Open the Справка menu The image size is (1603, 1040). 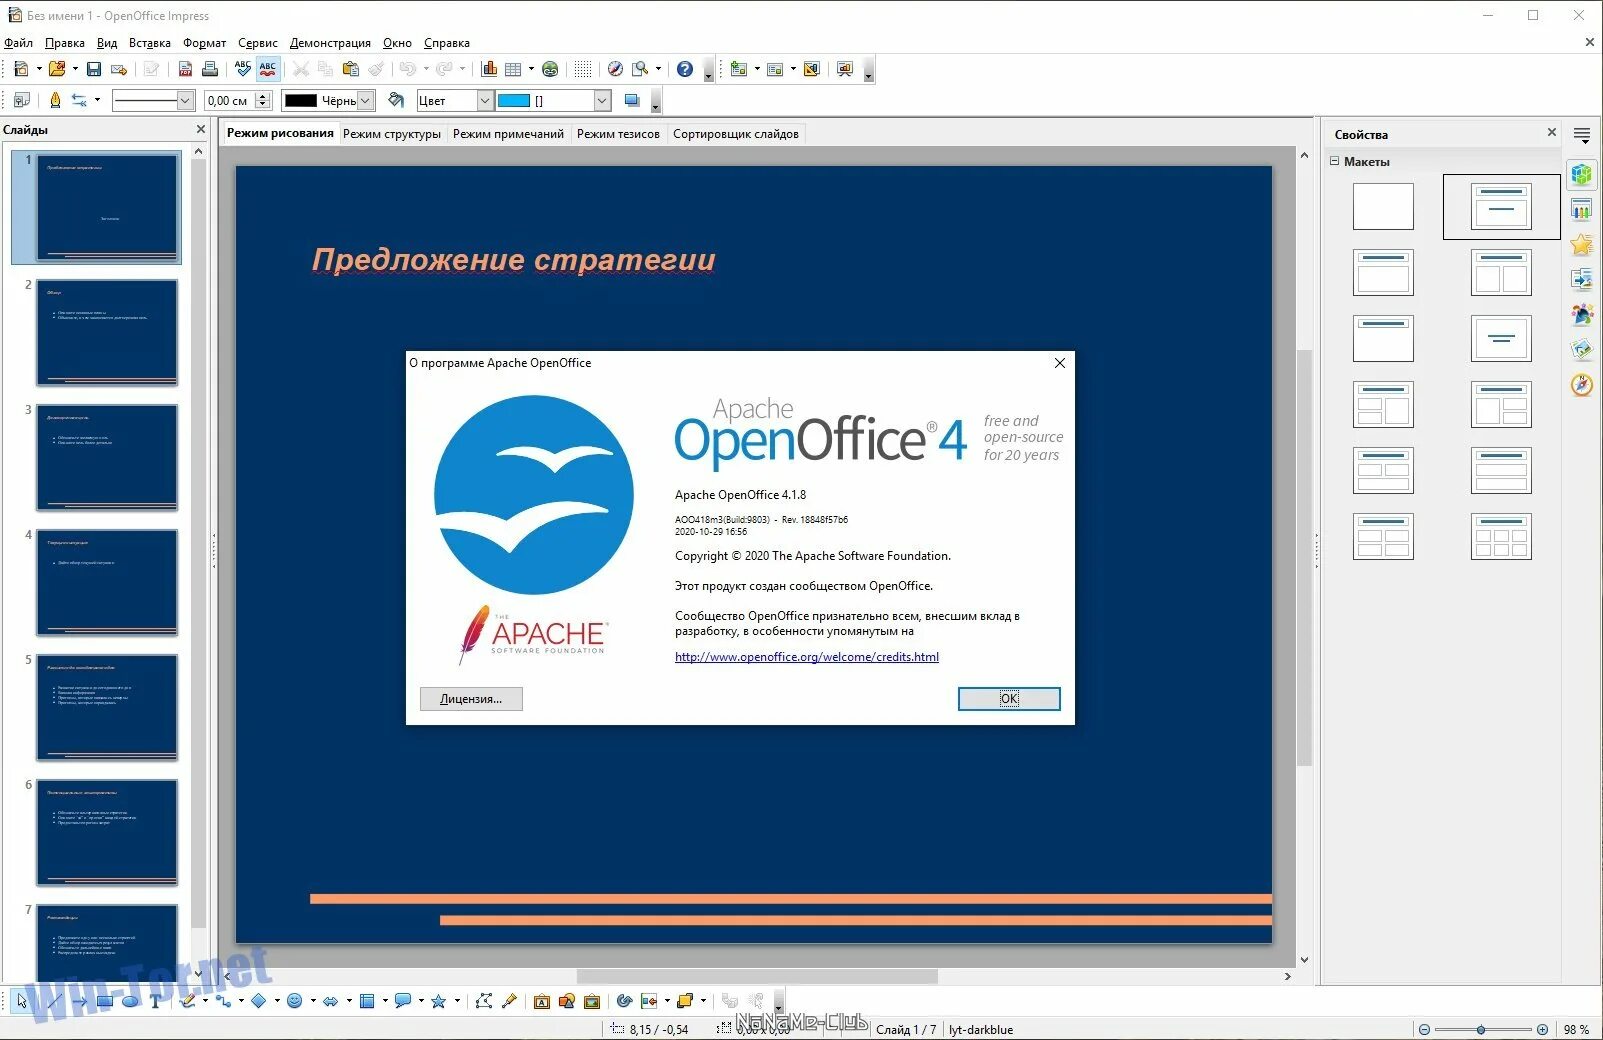pyautogui.click(x=446, y=43)
